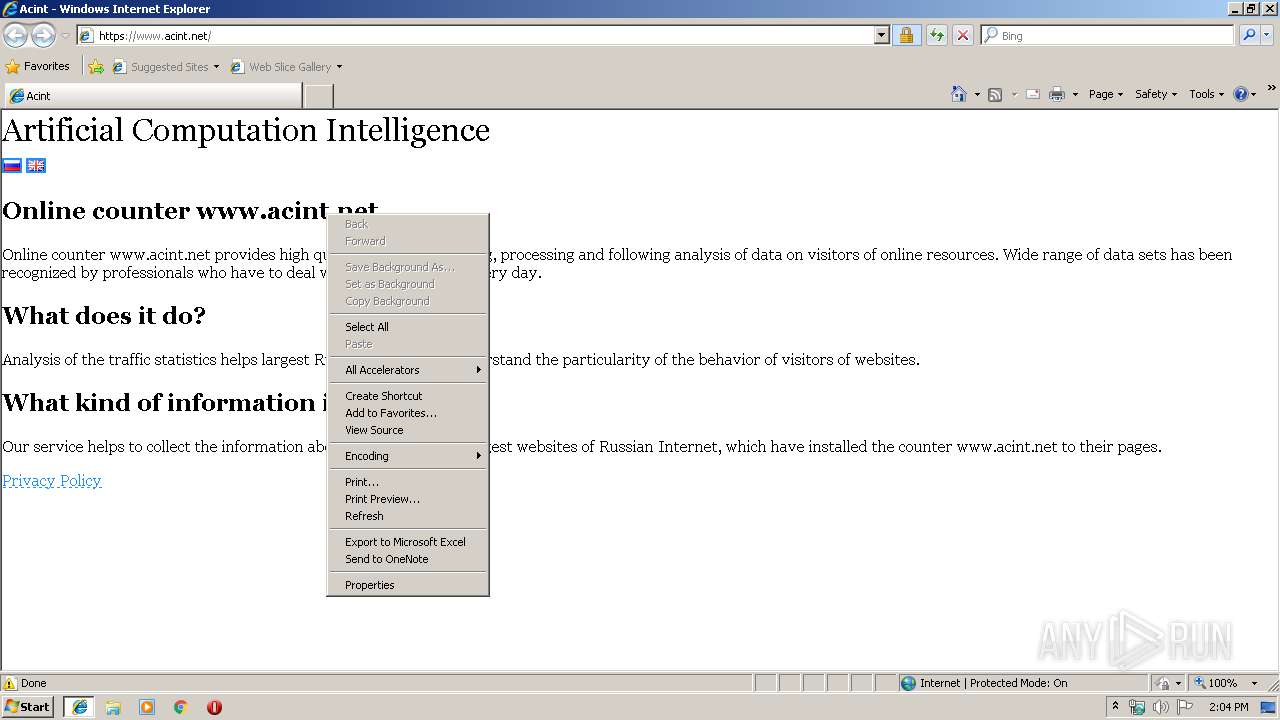Click the Print toolbar icon
The height and width of the screenshot is (720, 1280).
[x=1057, y=94]
